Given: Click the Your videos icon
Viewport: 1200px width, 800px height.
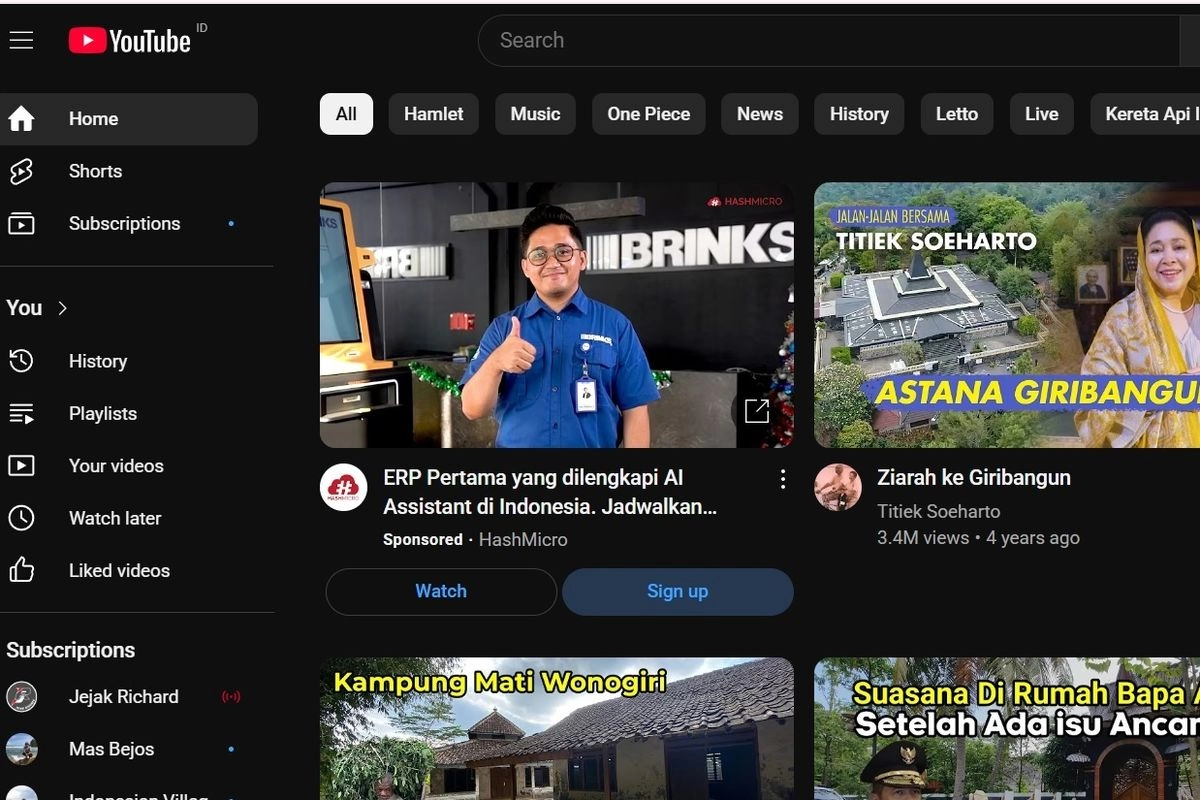Looking at the screenshot, I should coord(21,466).
